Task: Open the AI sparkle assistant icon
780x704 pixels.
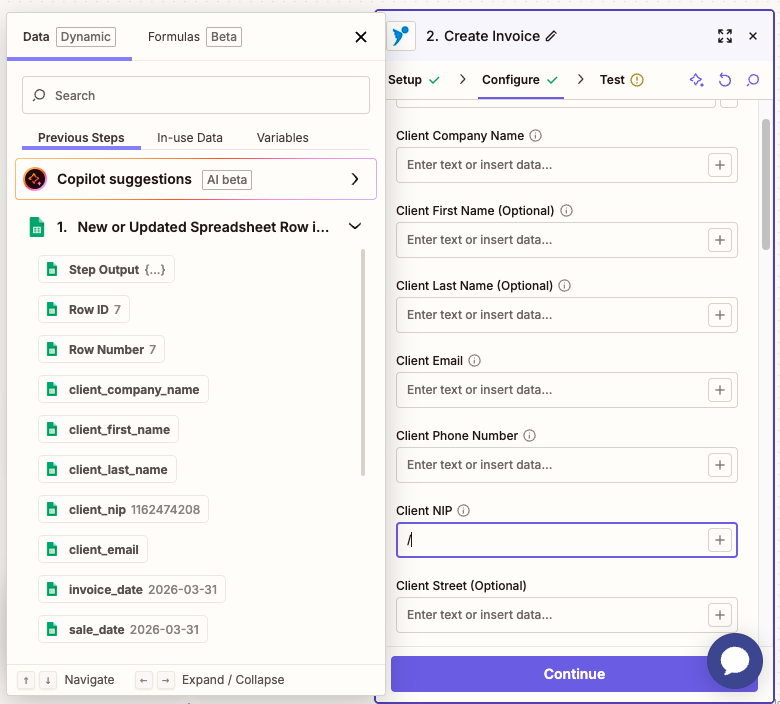Action: click(696, 80)
